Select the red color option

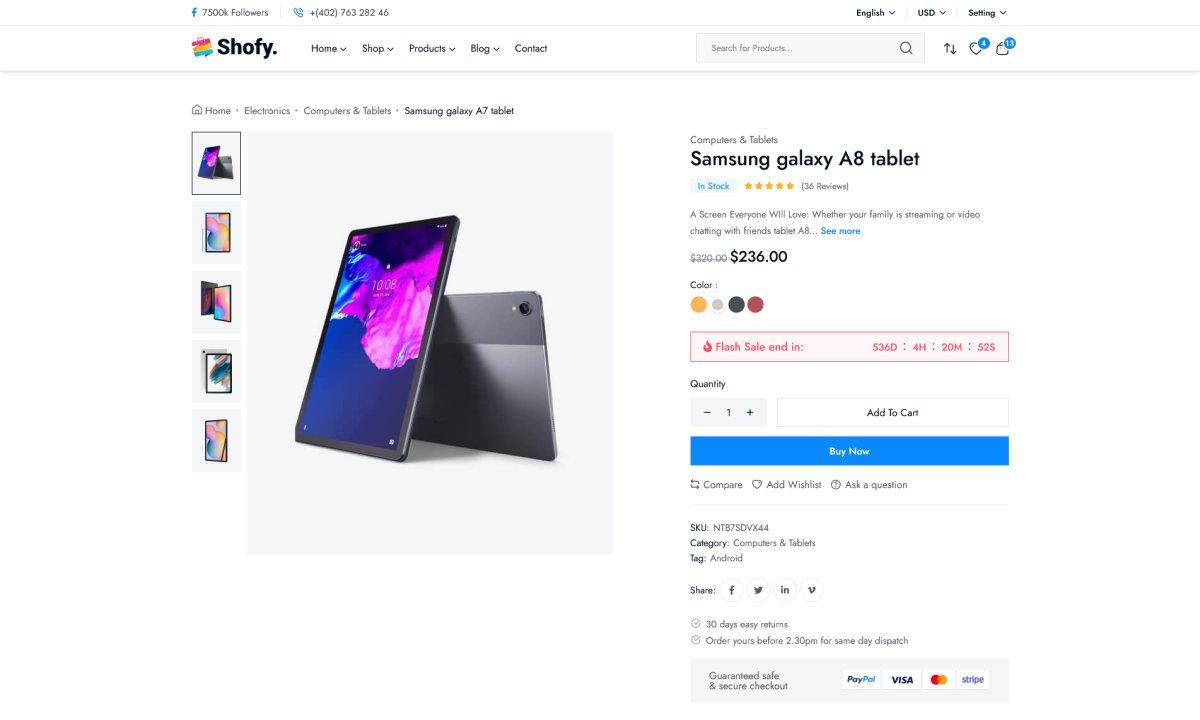coord(755,305)
